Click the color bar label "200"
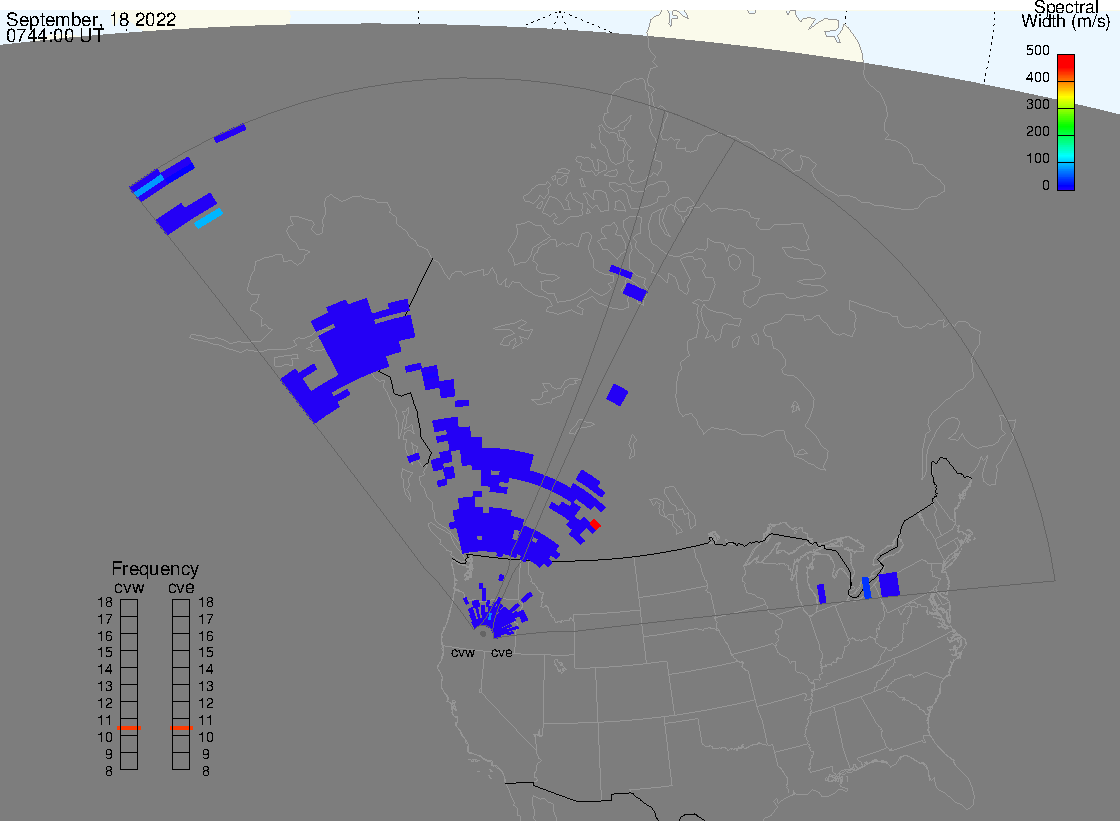Screen dimensions: 1120x821 [x=1037, y=131]
